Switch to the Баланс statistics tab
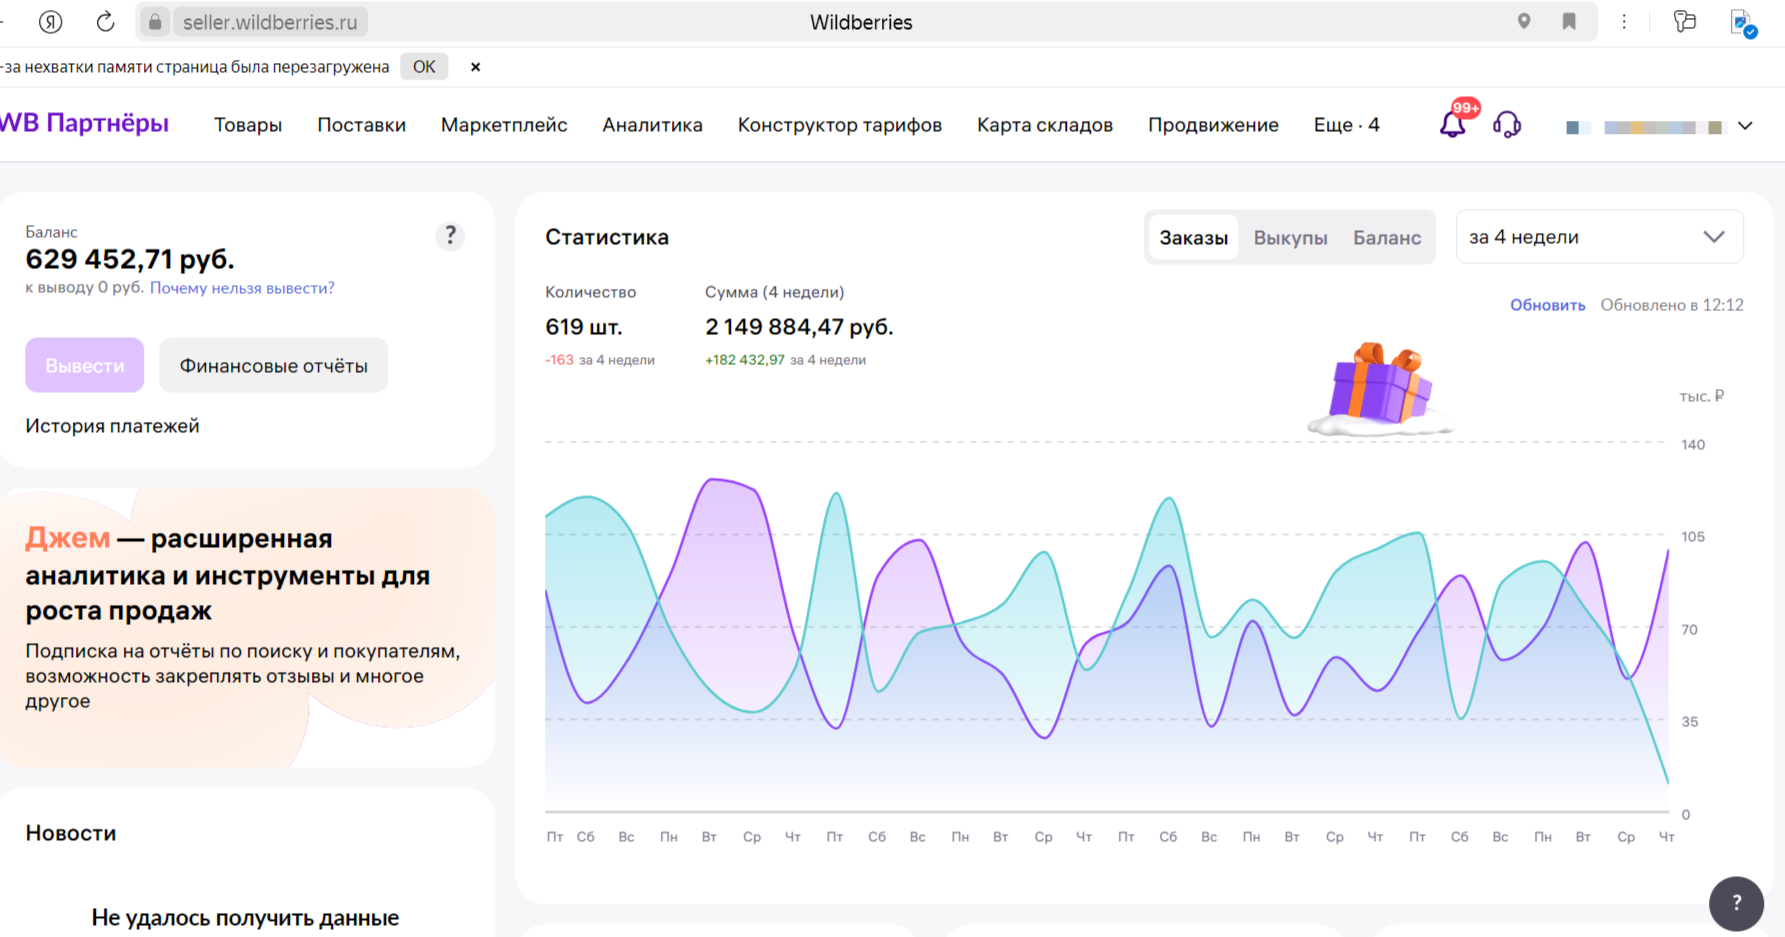 coord(1387,237)
